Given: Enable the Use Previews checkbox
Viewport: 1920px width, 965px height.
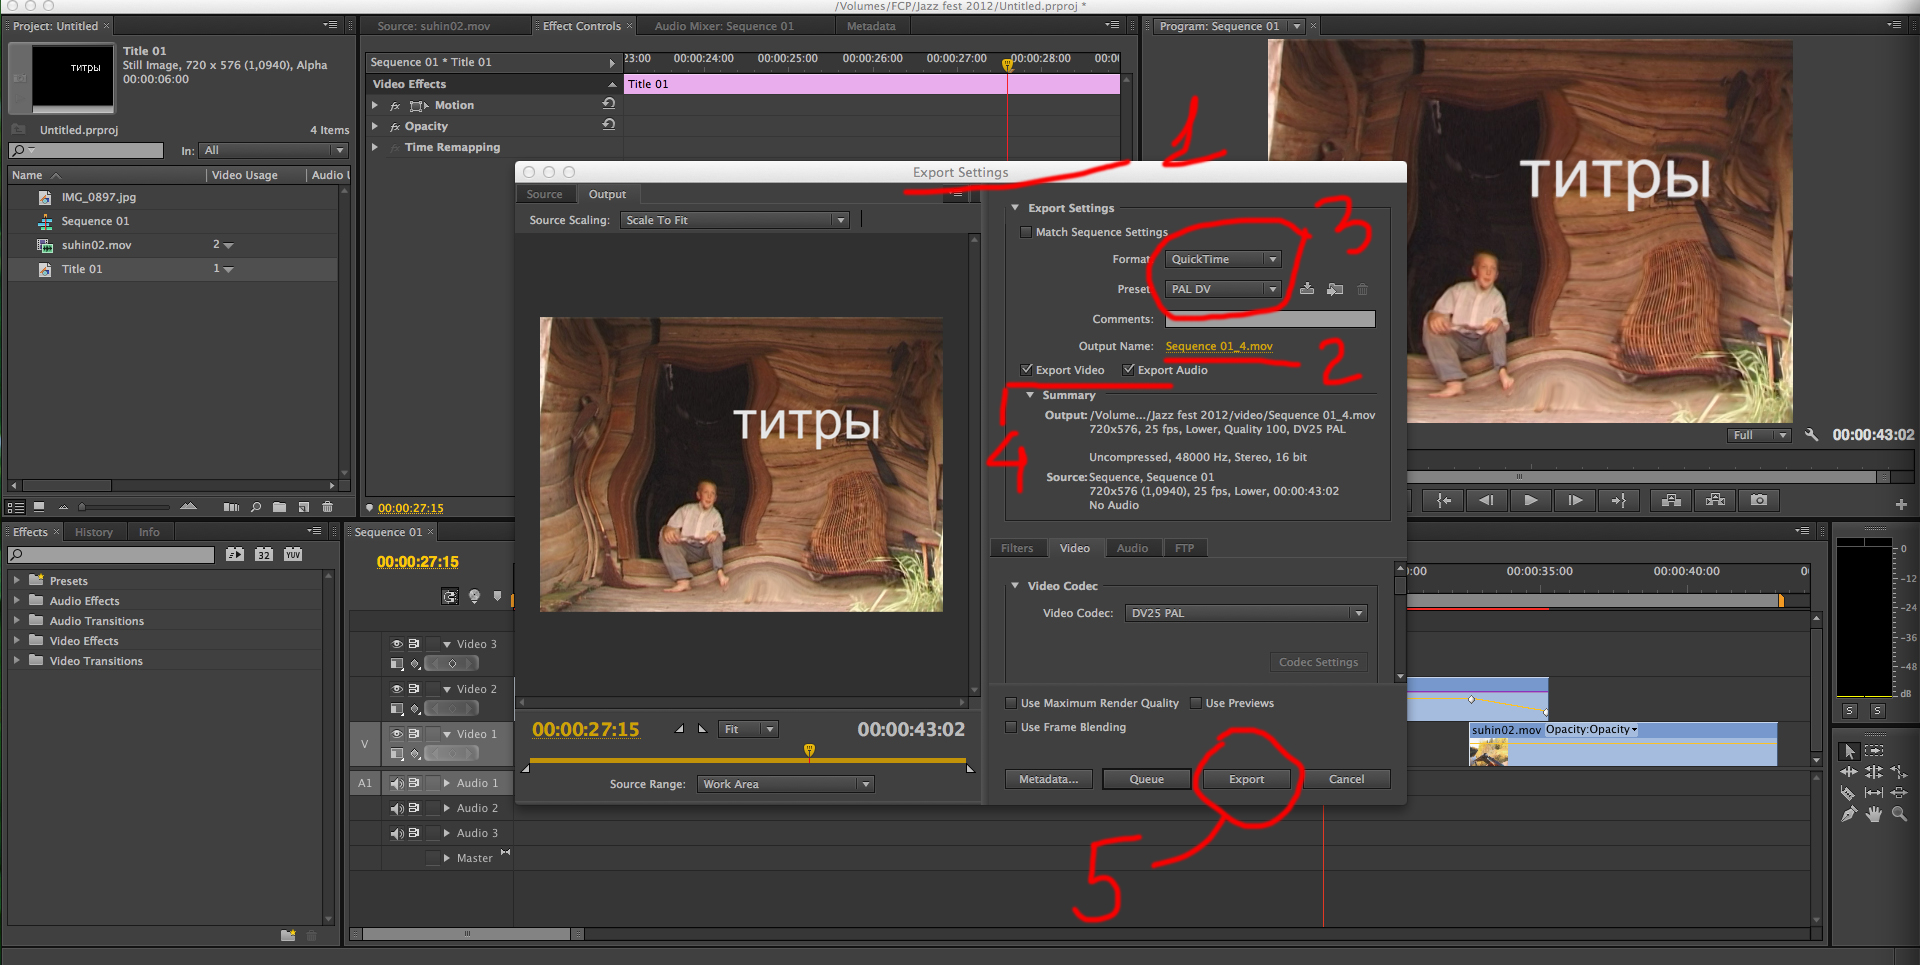Looking at the screenshot, I should (x=1196, y=703).
